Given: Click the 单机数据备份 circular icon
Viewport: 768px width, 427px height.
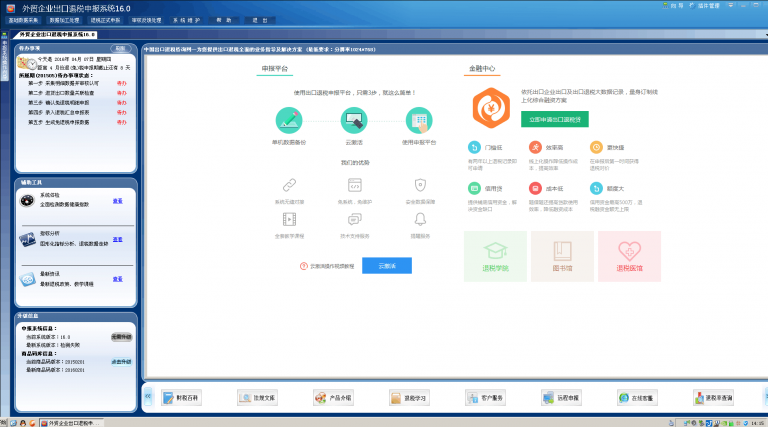Looking at the screenshot, I should click(x=289, y=121).
